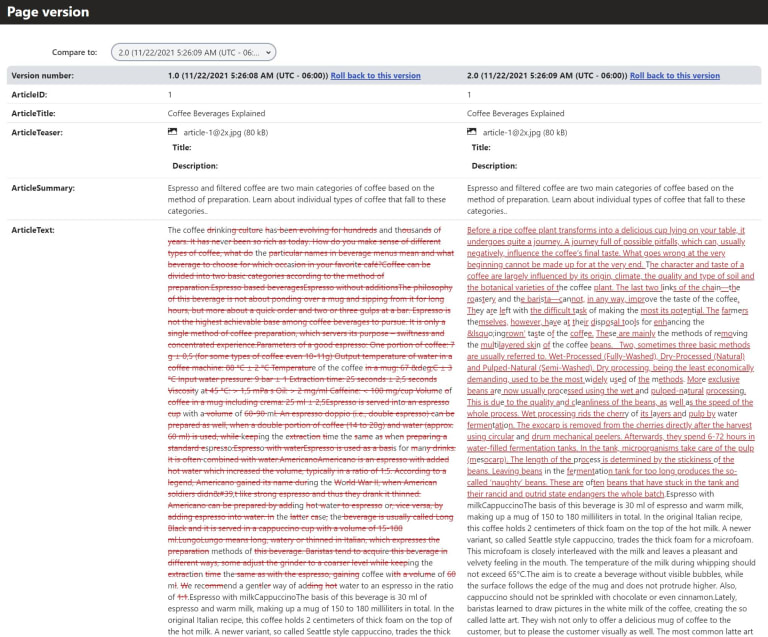Click version 2.0 timestamp text
This screenshot has height=637, width=768.
tap(547, 75)
